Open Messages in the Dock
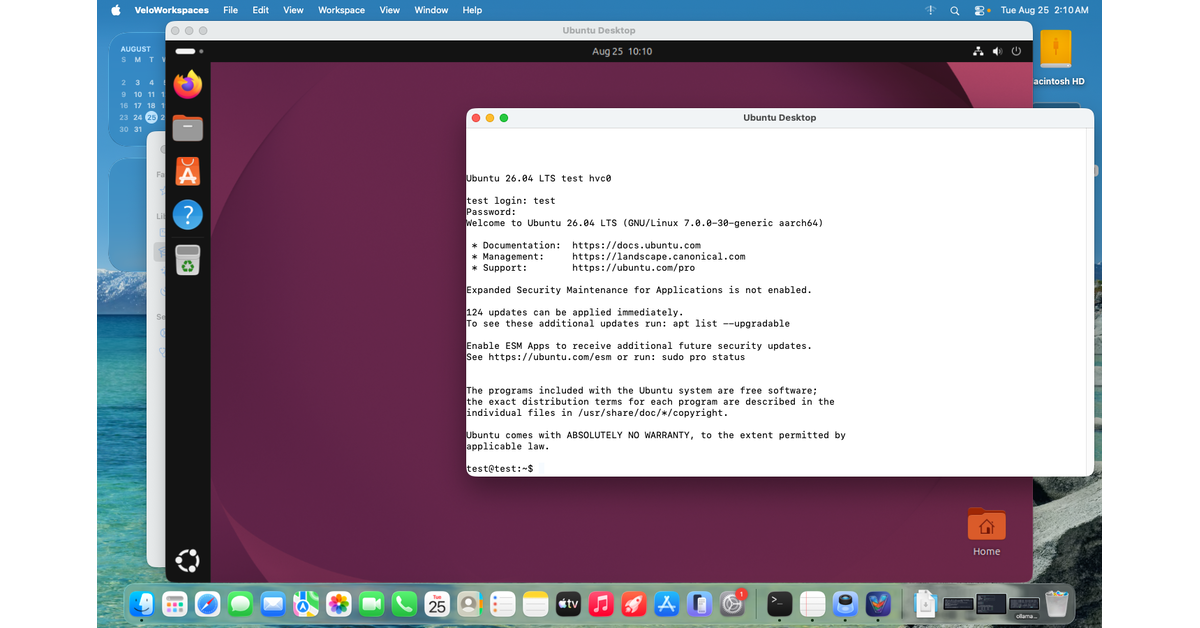Screen dimensions: 1200x628 click(240, 603)
